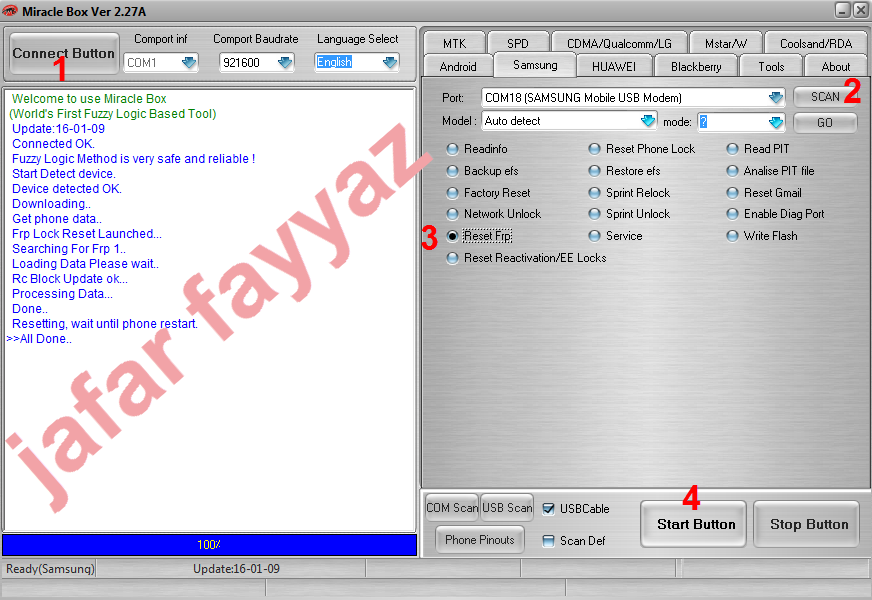Image resolution: width=872 pixels, height=600 pixels.
Task: Click the Ready(Samsung) status bar entry
Action: (50, 569)
